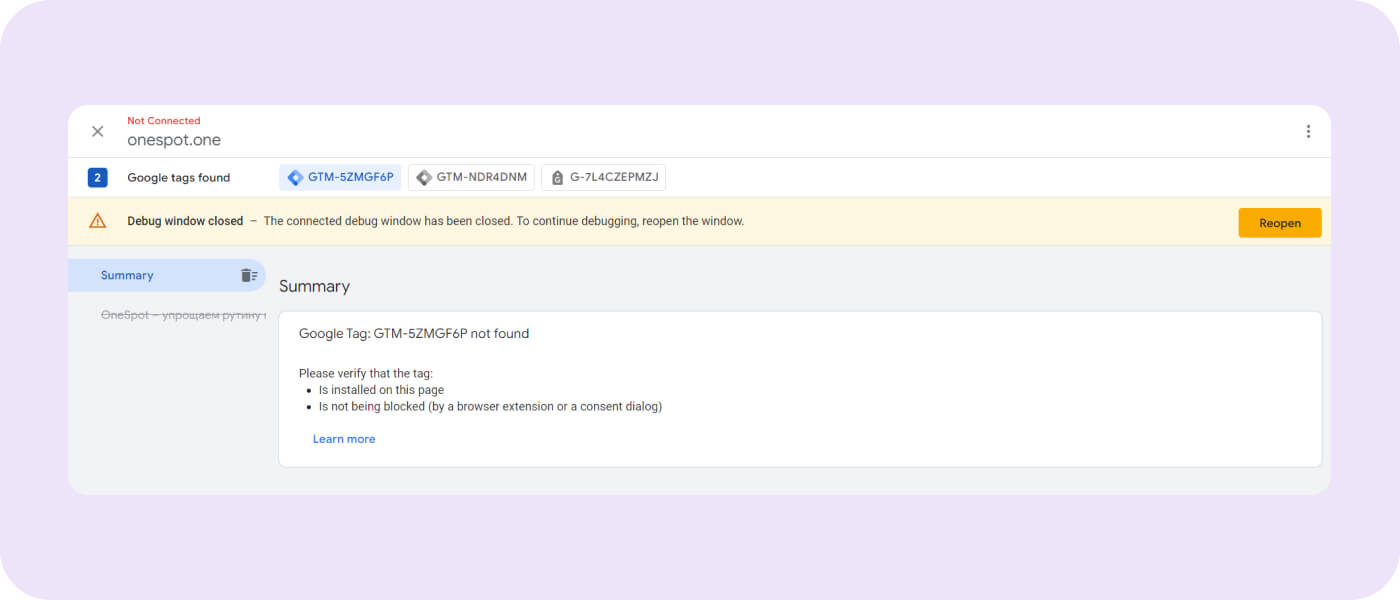
Task: Open the Learn more link
Action: pos(344,439)
